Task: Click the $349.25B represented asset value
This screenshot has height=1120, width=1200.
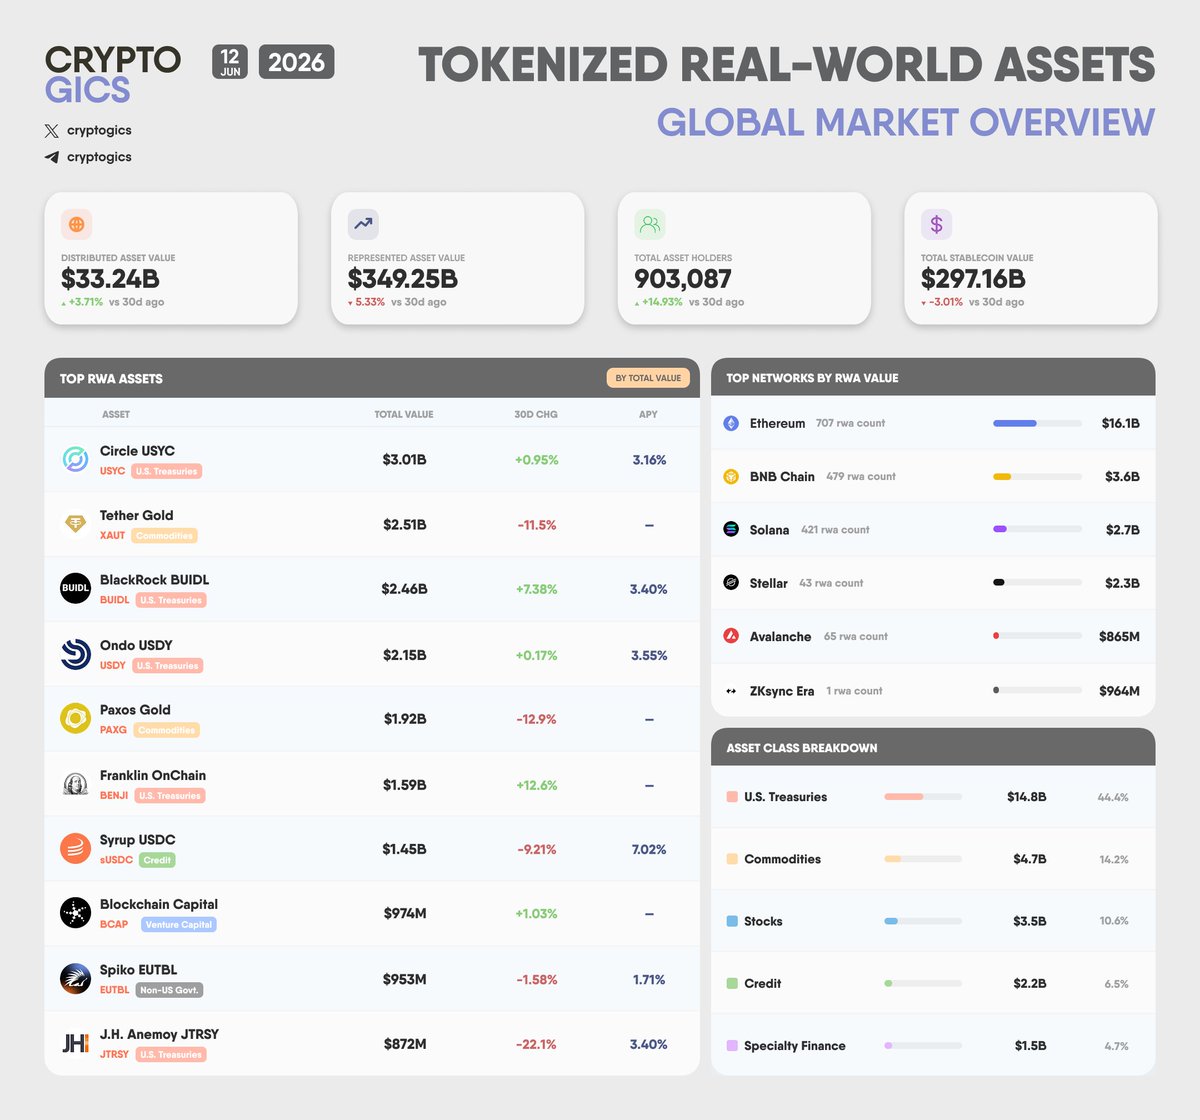Action: (x=403, y=279)
